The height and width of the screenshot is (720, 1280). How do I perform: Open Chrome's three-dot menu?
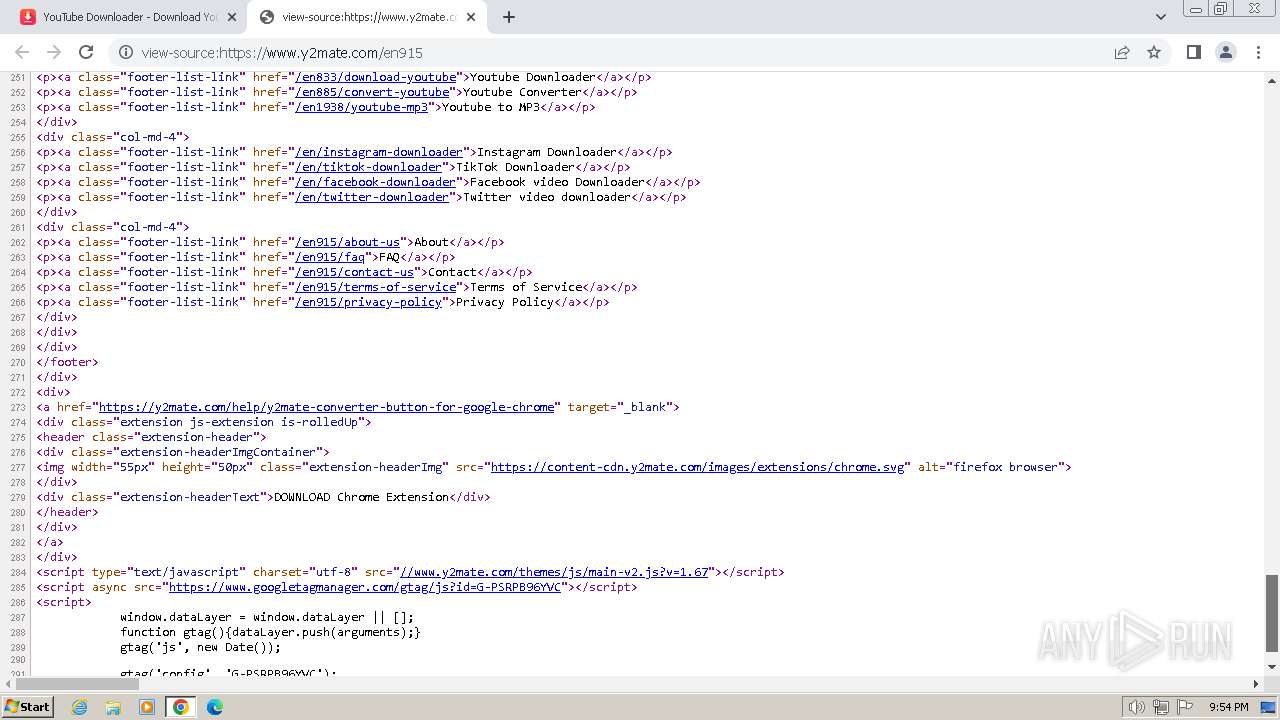pyautogui.click(x=1258, y=52)
